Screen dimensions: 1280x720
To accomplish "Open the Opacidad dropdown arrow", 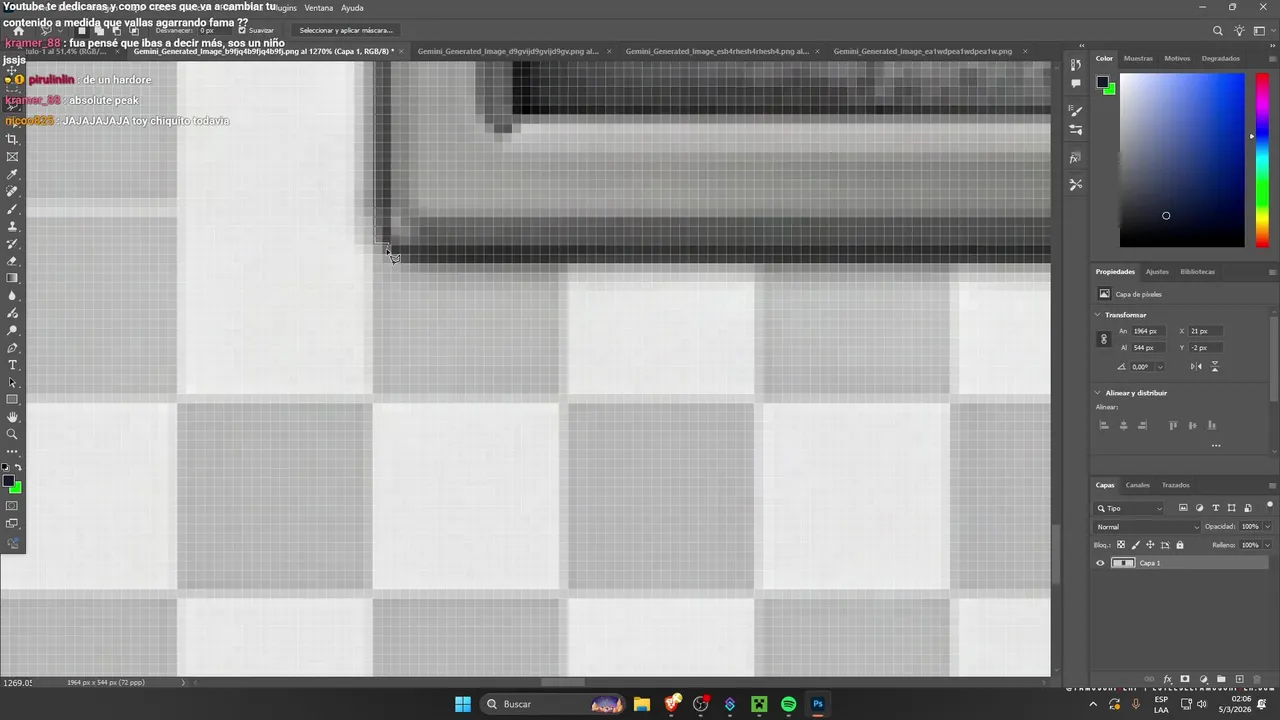I will [1268, 527].
